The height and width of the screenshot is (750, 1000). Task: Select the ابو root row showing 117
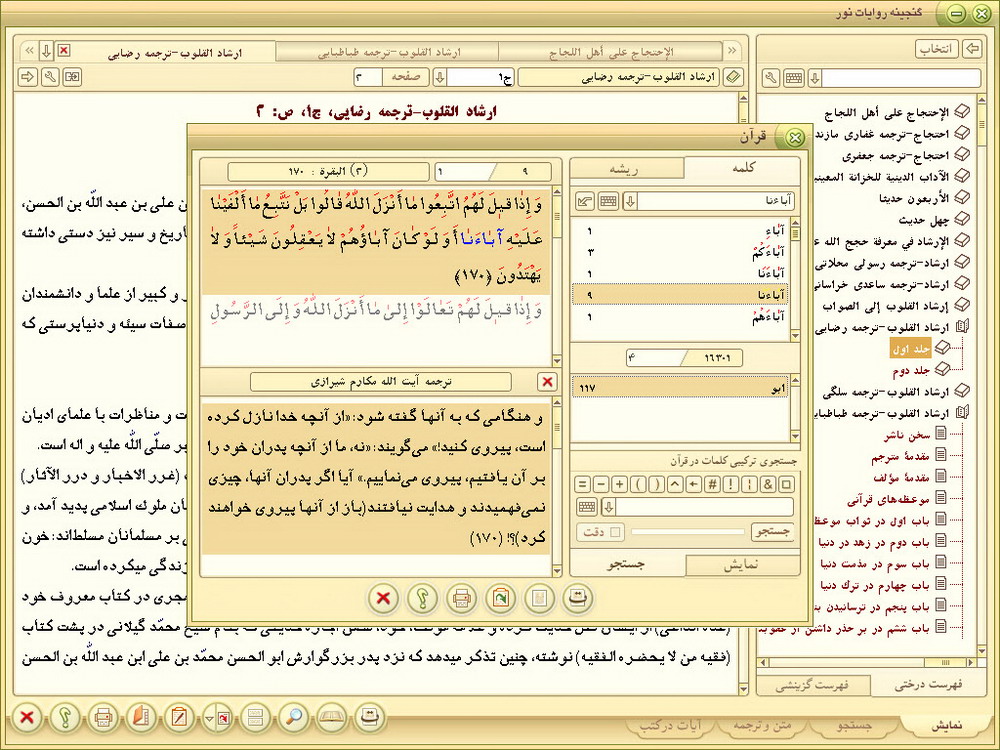(680, 387)
